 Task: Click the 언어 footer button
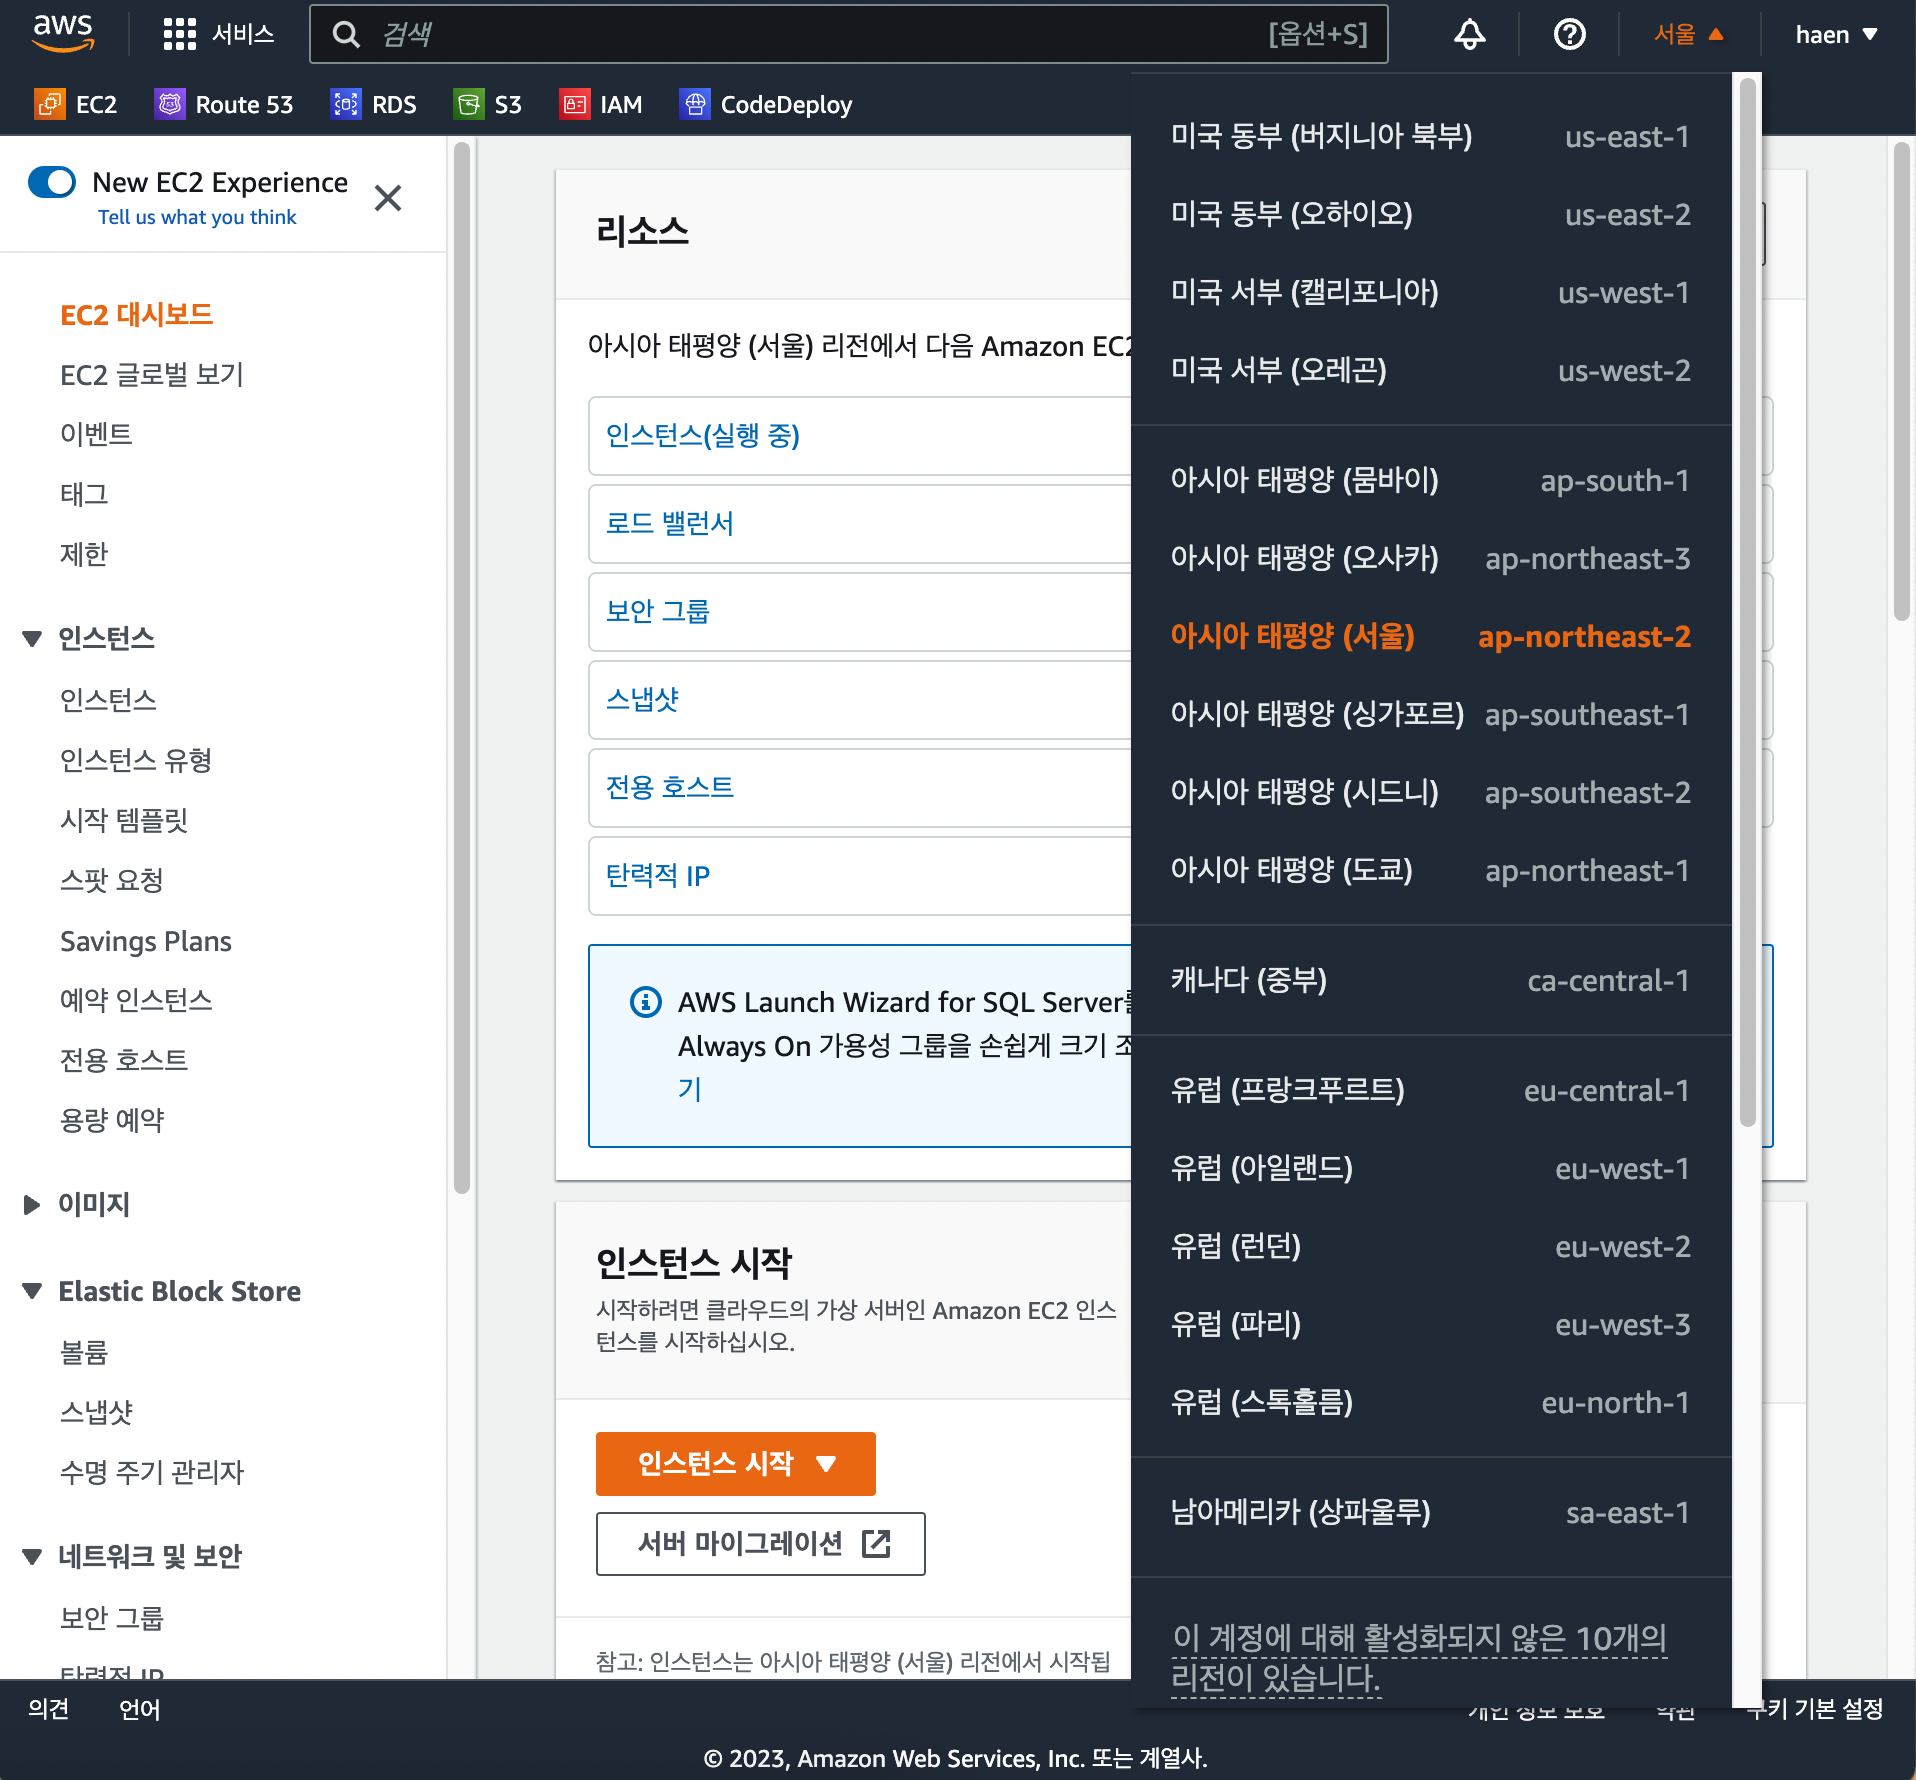click(x=139, y=1709)
